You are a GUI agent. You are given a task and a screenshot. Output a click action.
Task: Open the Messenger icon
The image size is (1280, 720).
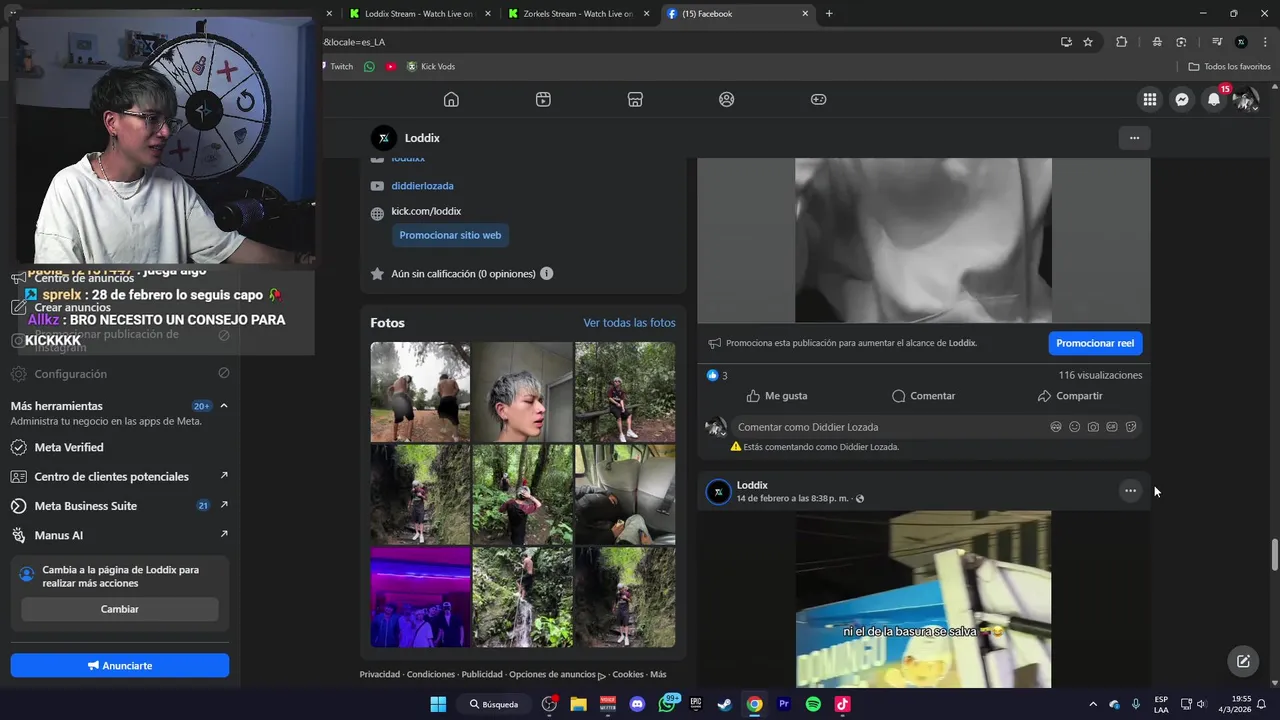pyautogui.click(x=1182, y=99)
